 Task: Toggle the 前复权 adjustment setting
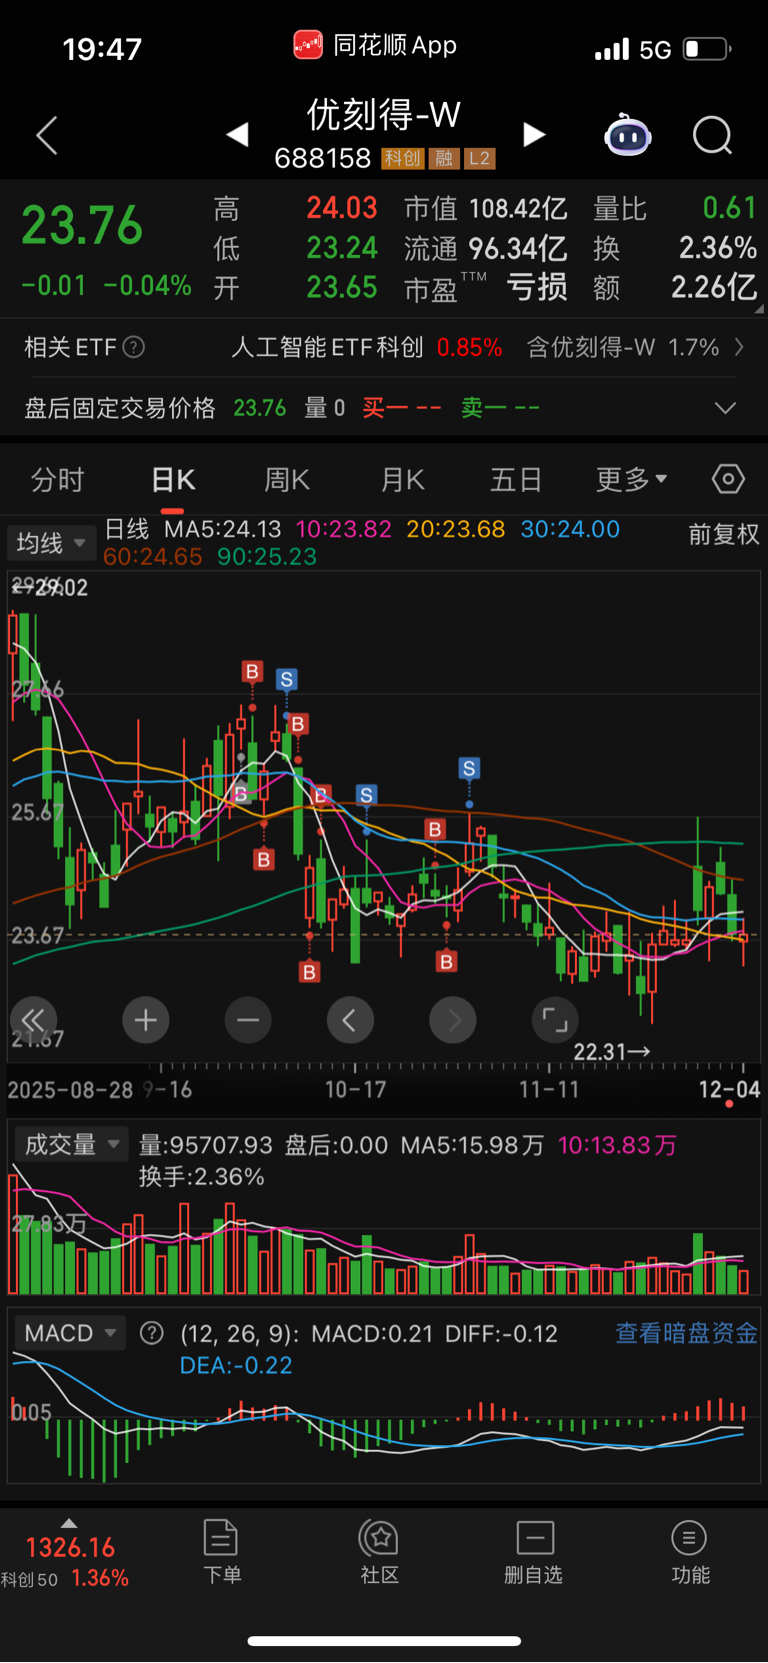pyautogui.click(x=723, y=535)
